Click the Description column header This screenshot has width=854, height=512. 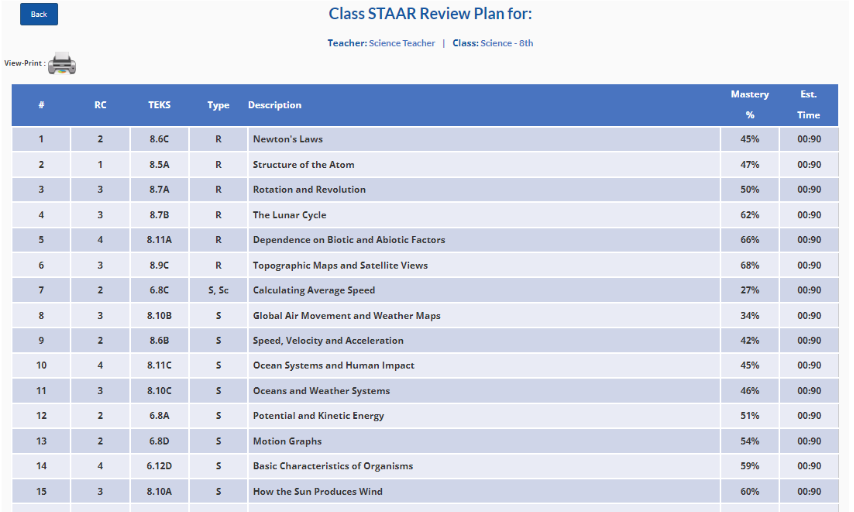[x=275, y=105]
